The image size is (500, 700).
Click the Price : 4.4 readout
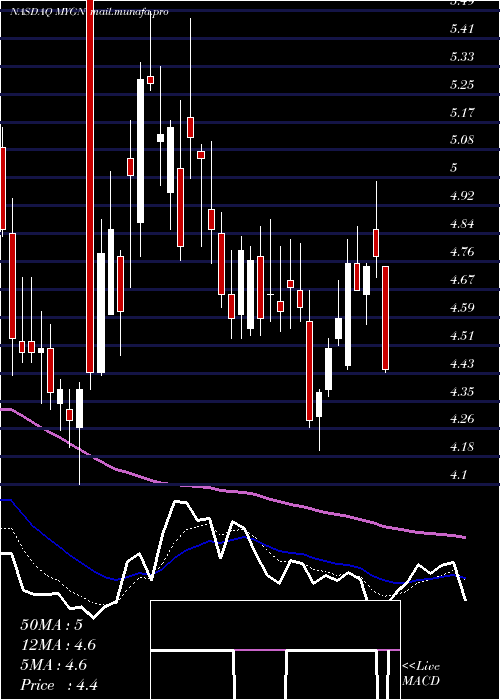[59, 685]
